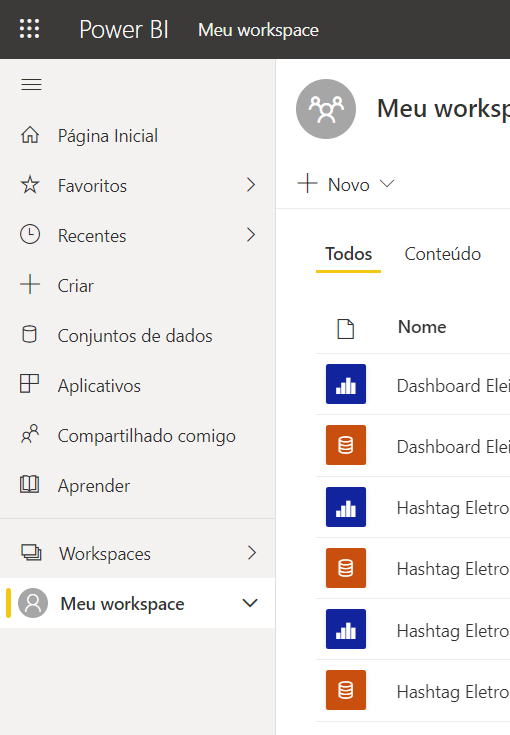Click the Workspaces label in sidebar

(105, 554)
